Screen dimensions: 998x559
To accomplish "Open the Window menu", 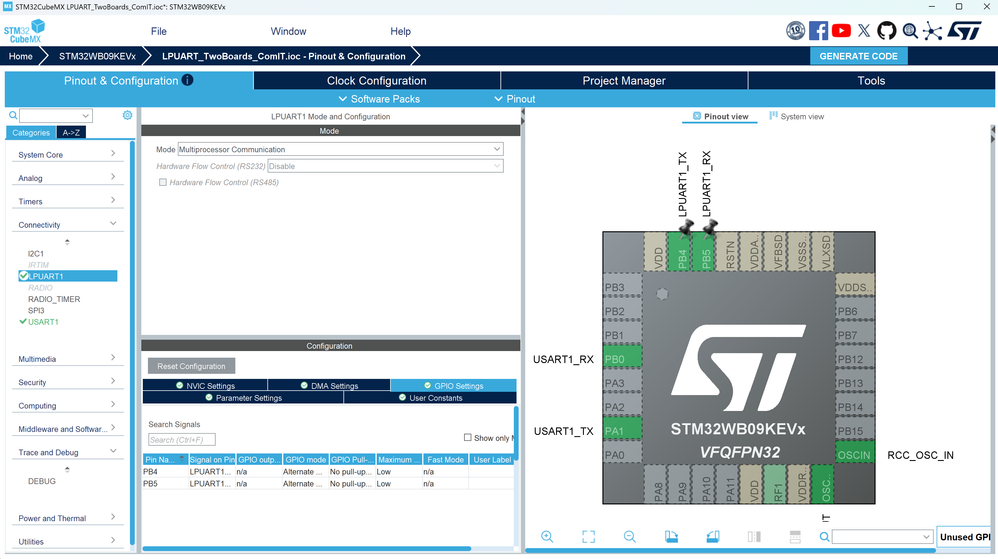I will click(288, 31).
